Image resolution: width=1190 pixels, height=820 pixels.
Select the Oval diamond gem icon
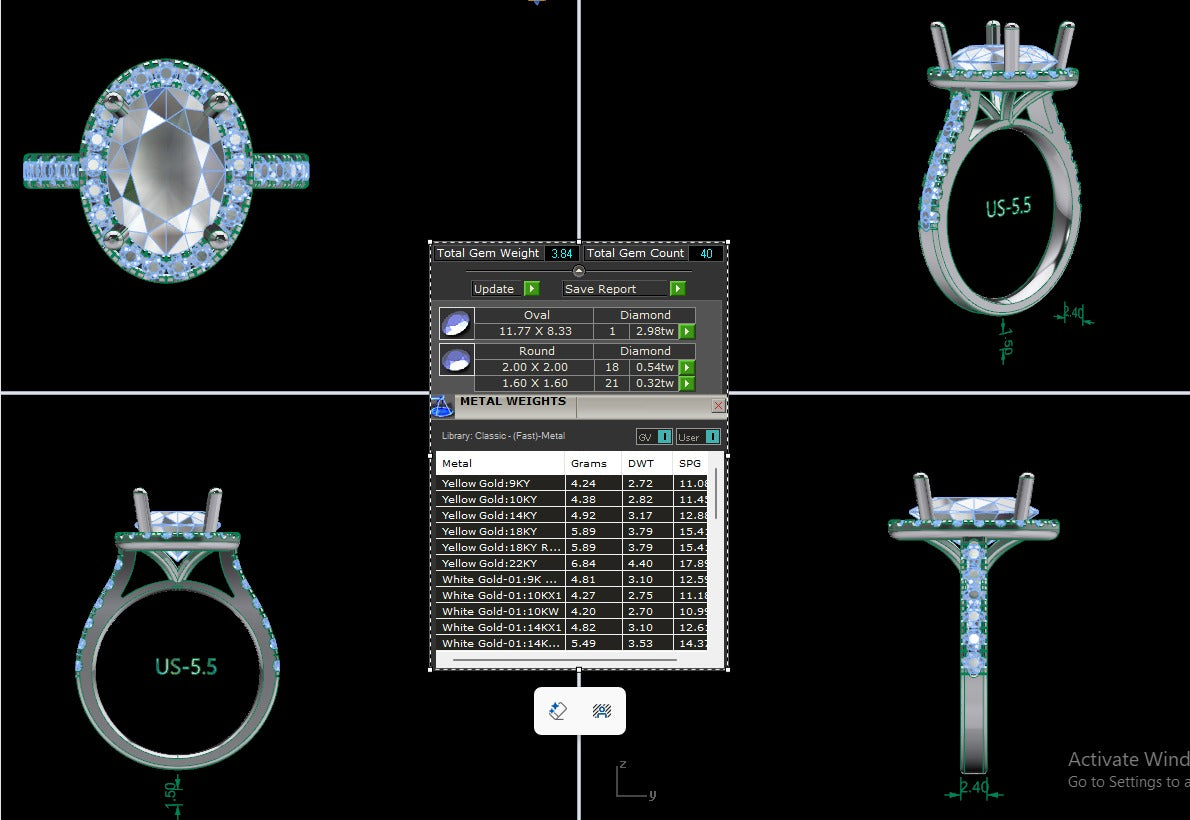[457, 323]
